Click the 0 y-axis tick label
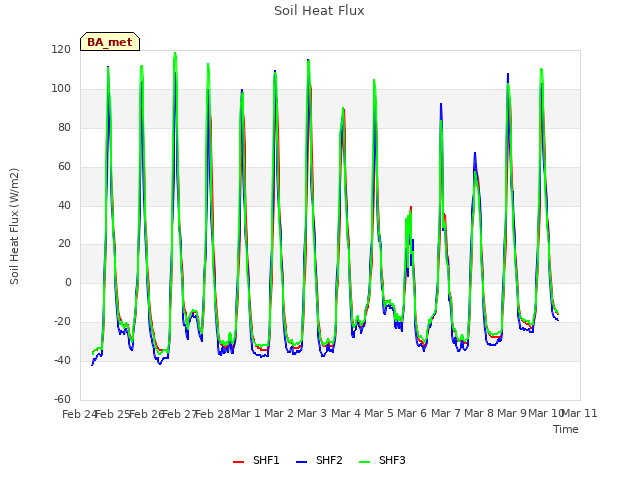 click(x=68, y=282)
